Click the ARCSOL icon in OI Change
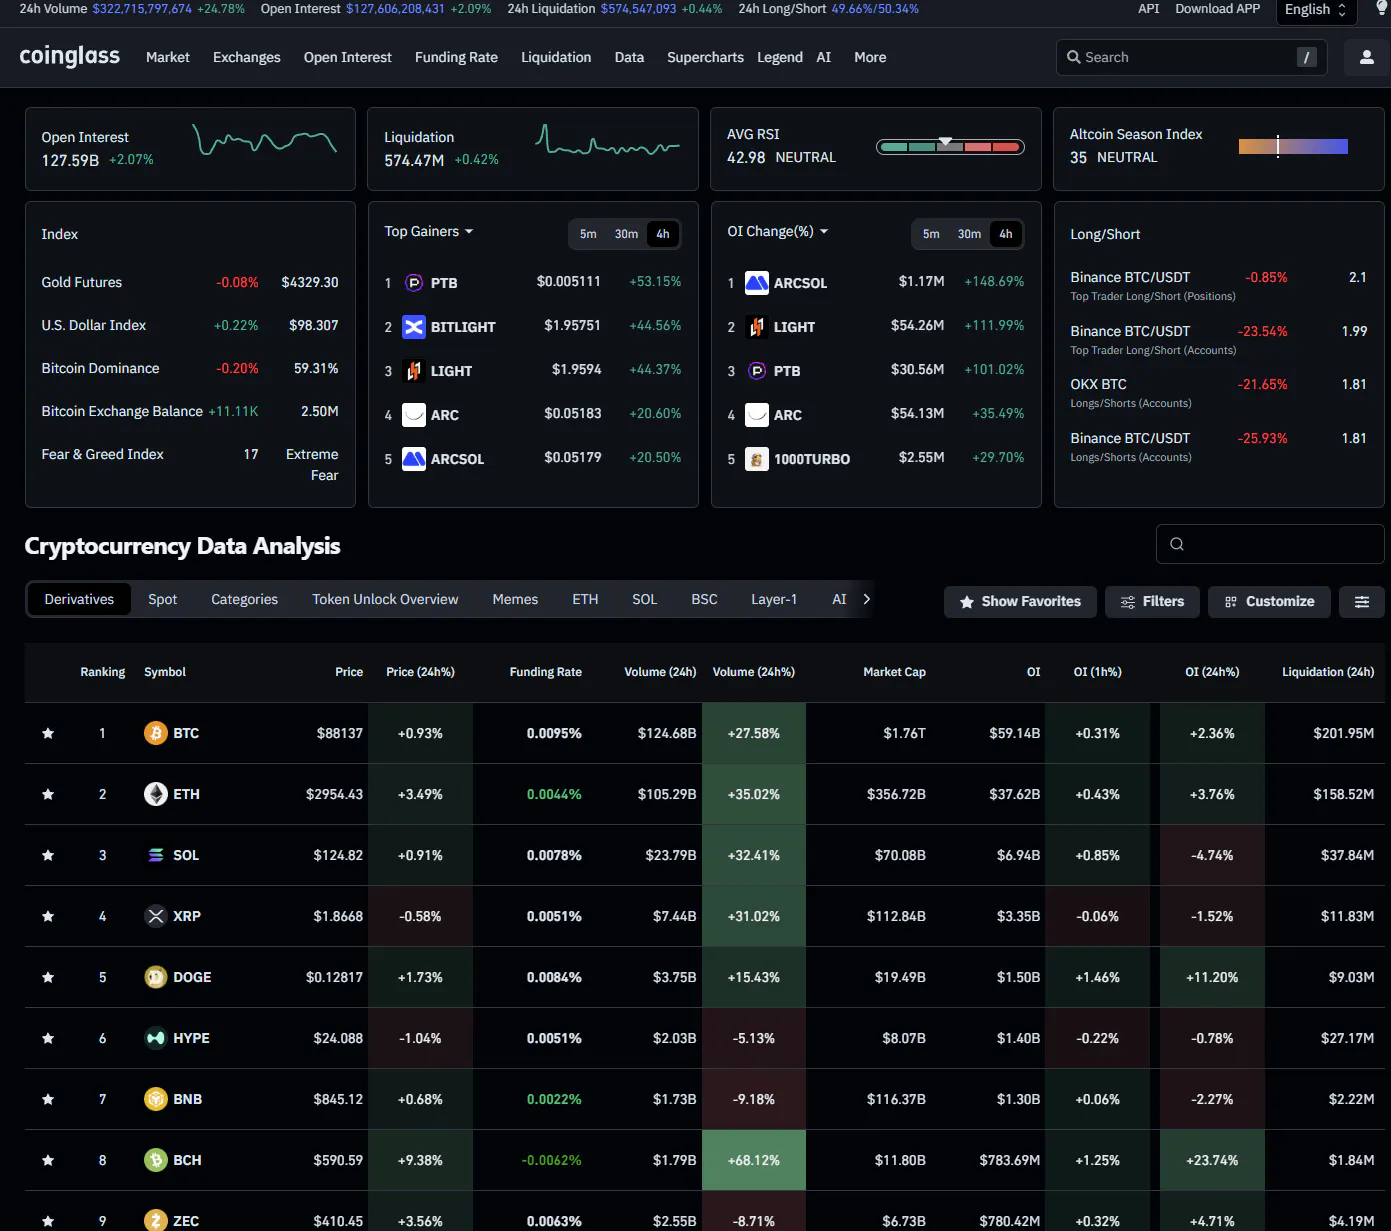Screen dimensions: 1391x1231 [757, 283]
